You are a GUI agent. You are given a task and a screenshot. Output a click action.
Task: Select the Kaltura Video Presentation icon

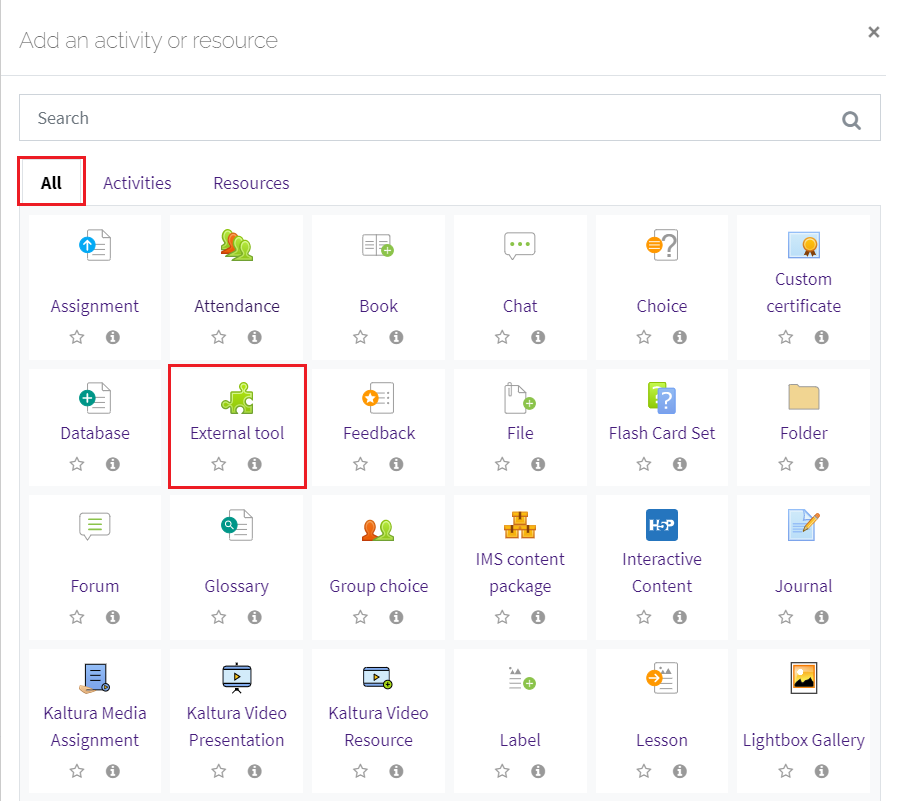(x=237, y=678)
